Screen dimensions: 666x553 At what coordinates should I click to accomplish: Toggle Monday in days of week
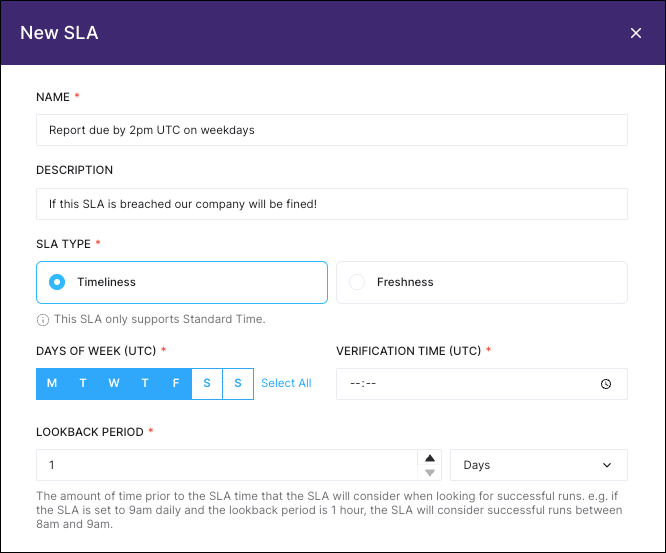(52, 384)
